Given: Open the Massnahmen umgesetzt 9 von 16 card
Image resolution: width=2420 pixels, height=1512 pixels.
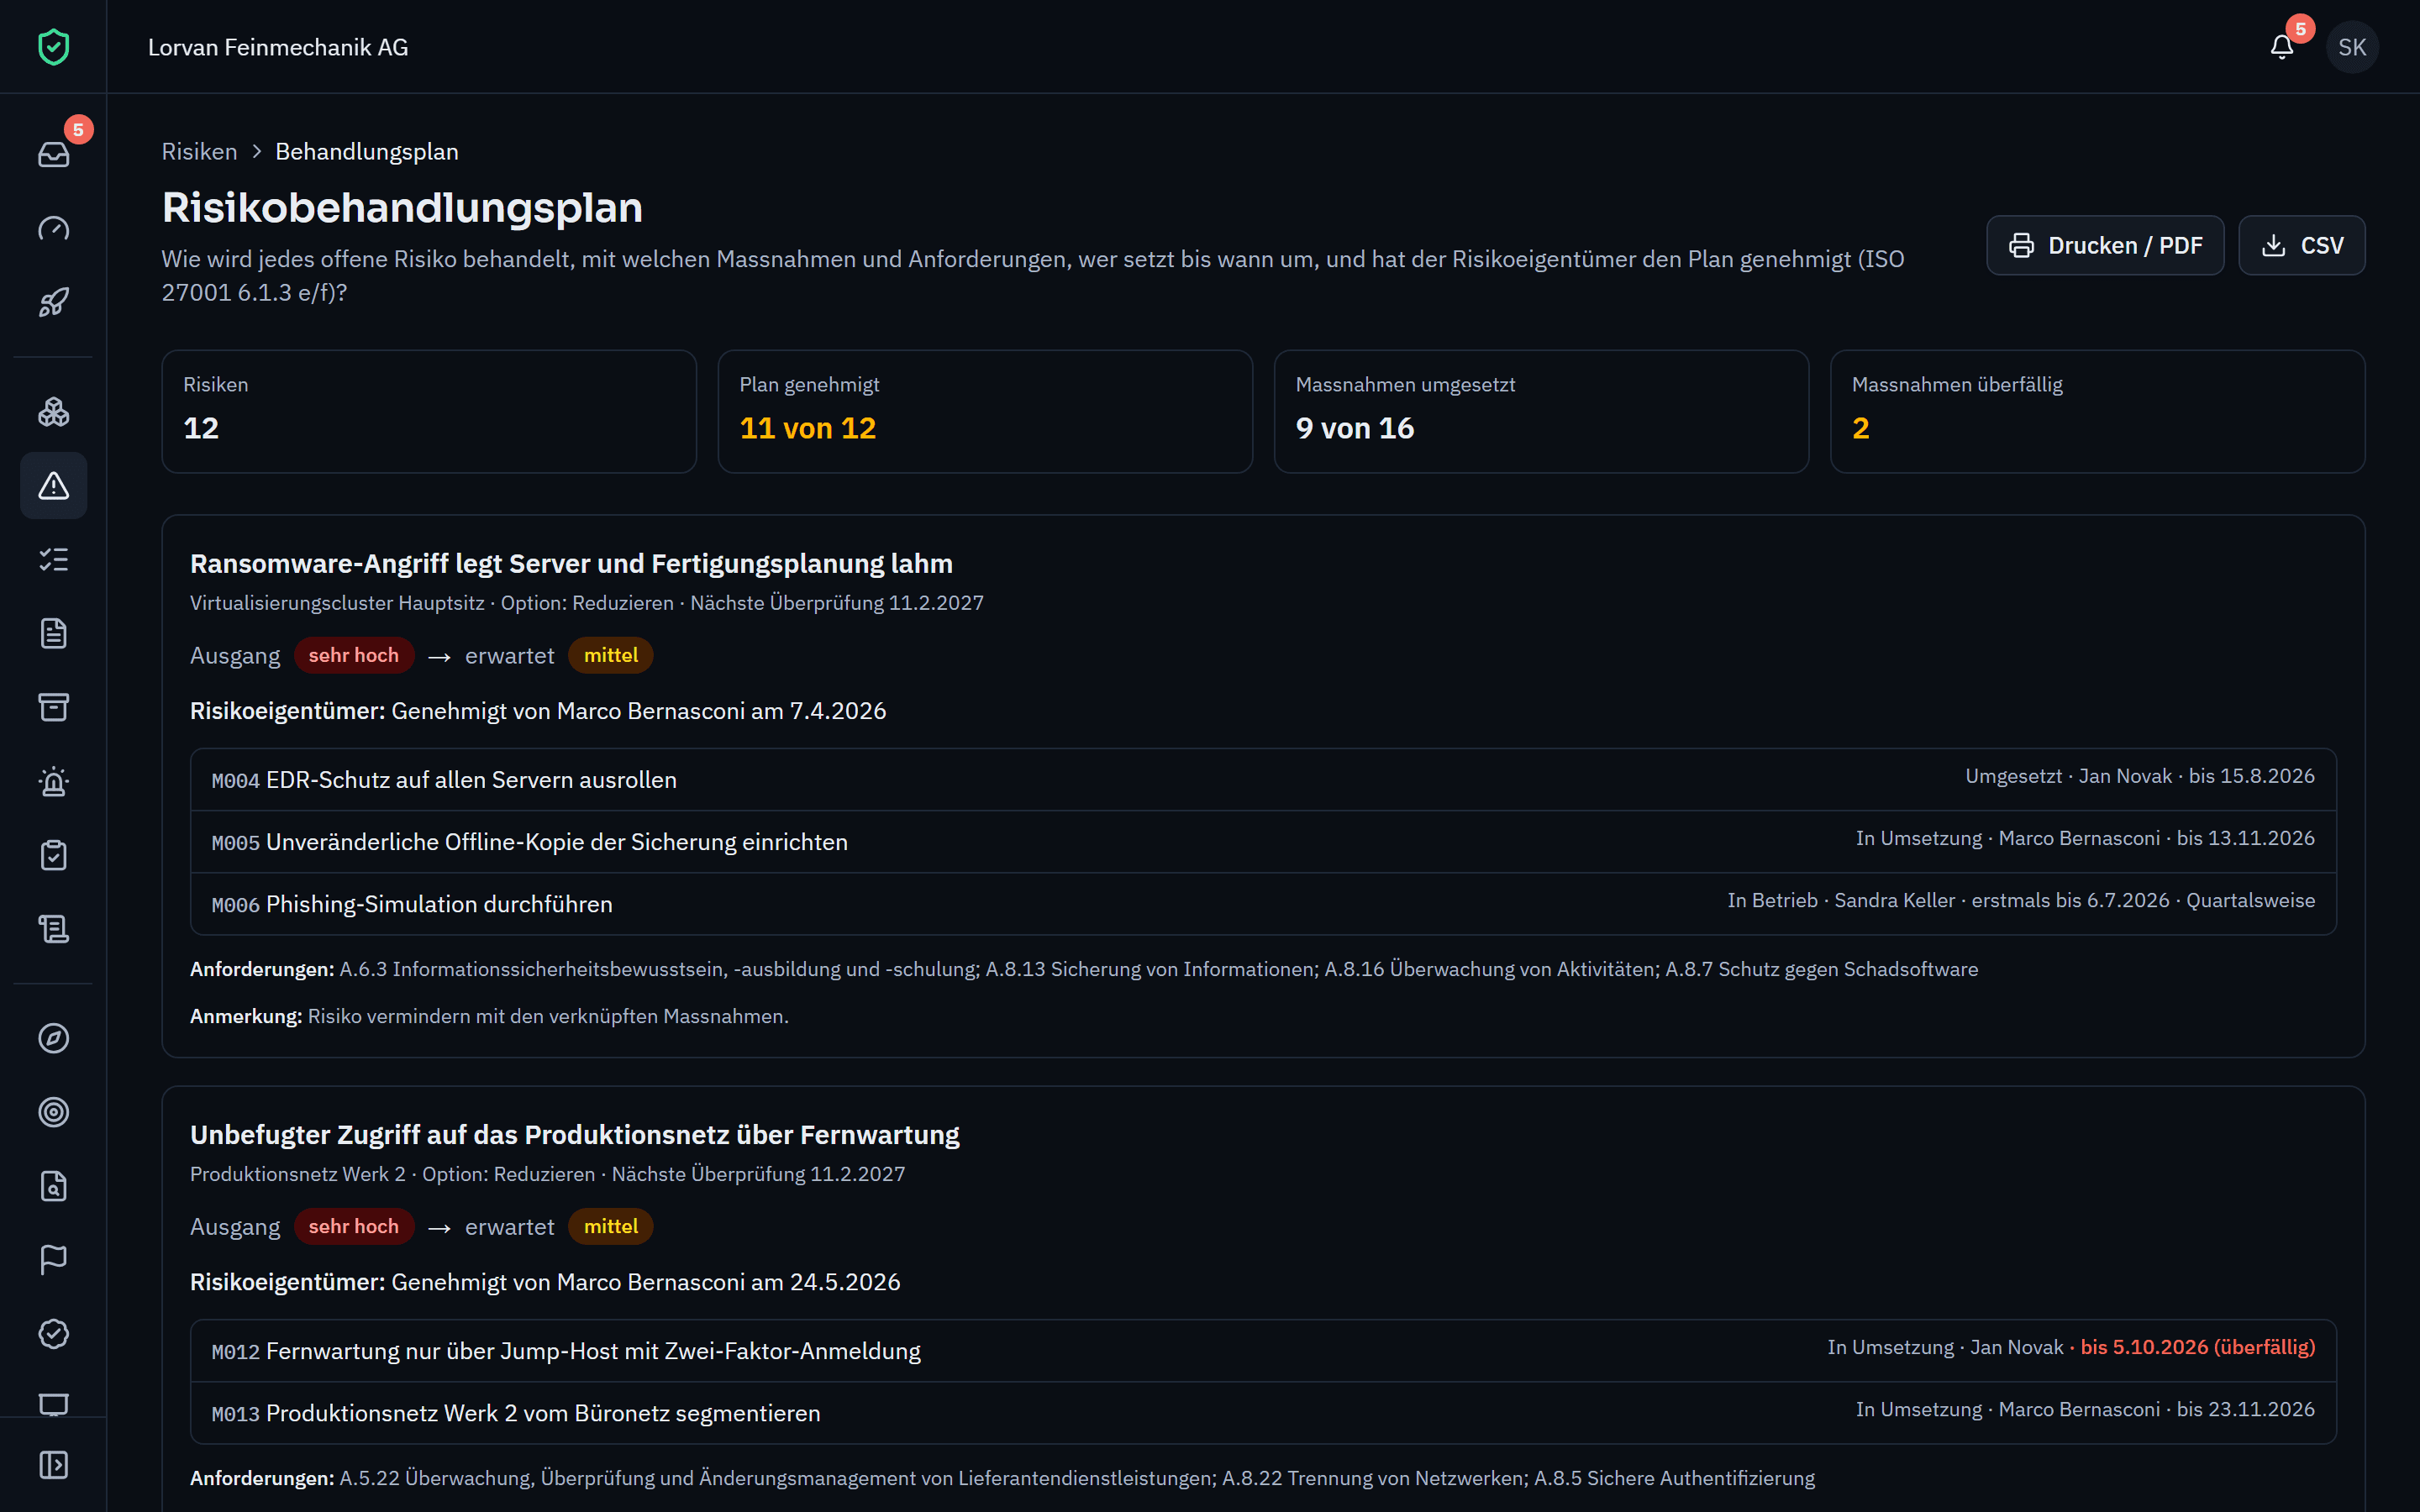Looking at the screenshot, I should [1541, 411].
